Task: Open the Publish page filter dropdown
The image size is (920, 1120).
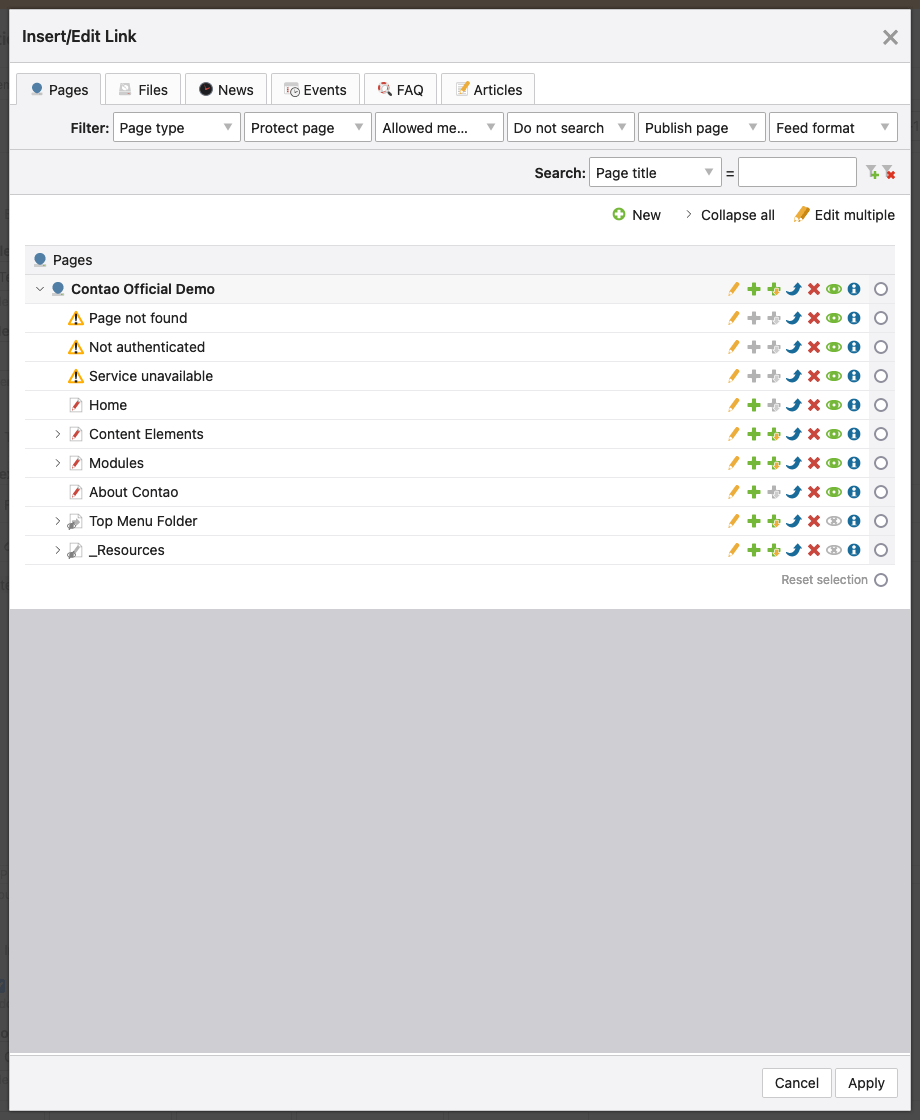Action: [x=701, y=128]
